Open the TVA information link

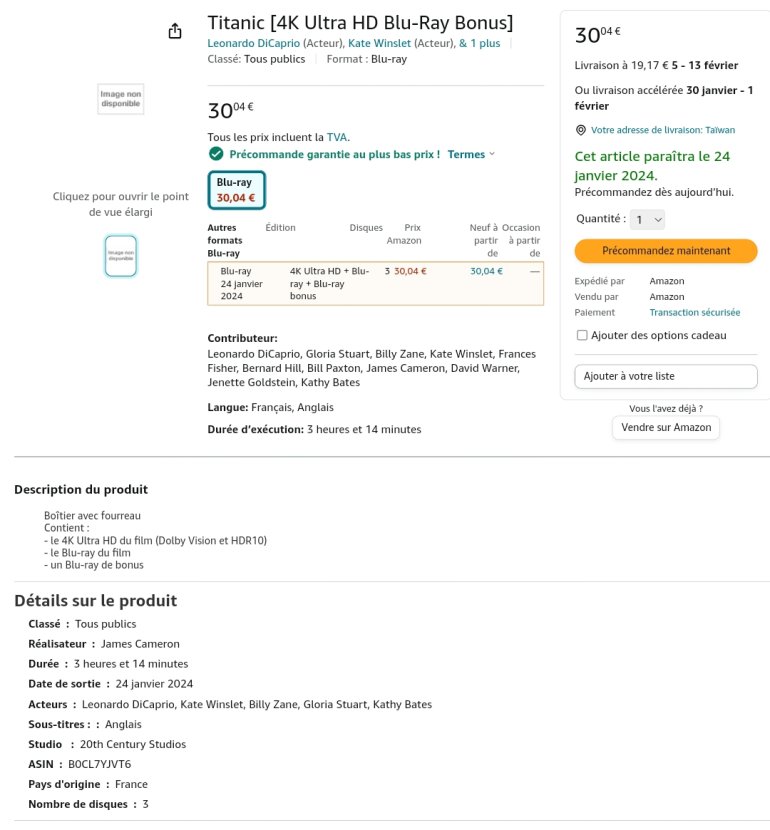[337, 137]
